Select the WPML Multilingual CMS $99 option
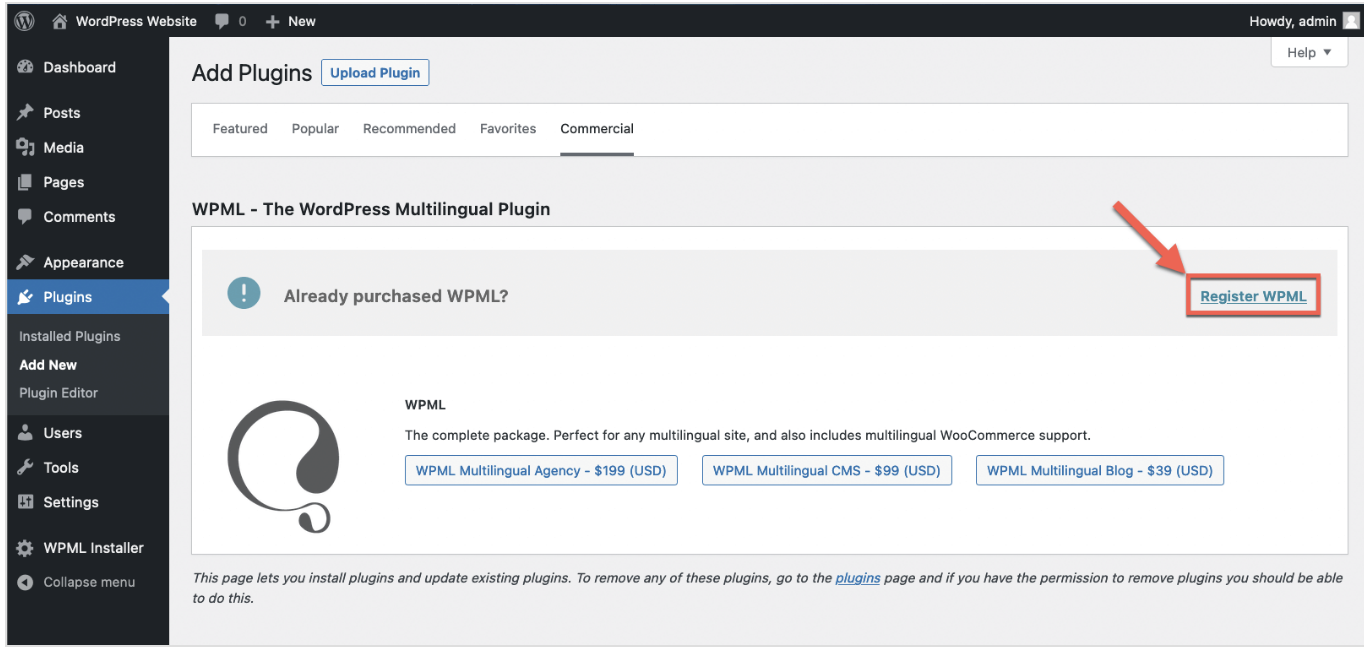 826,470
